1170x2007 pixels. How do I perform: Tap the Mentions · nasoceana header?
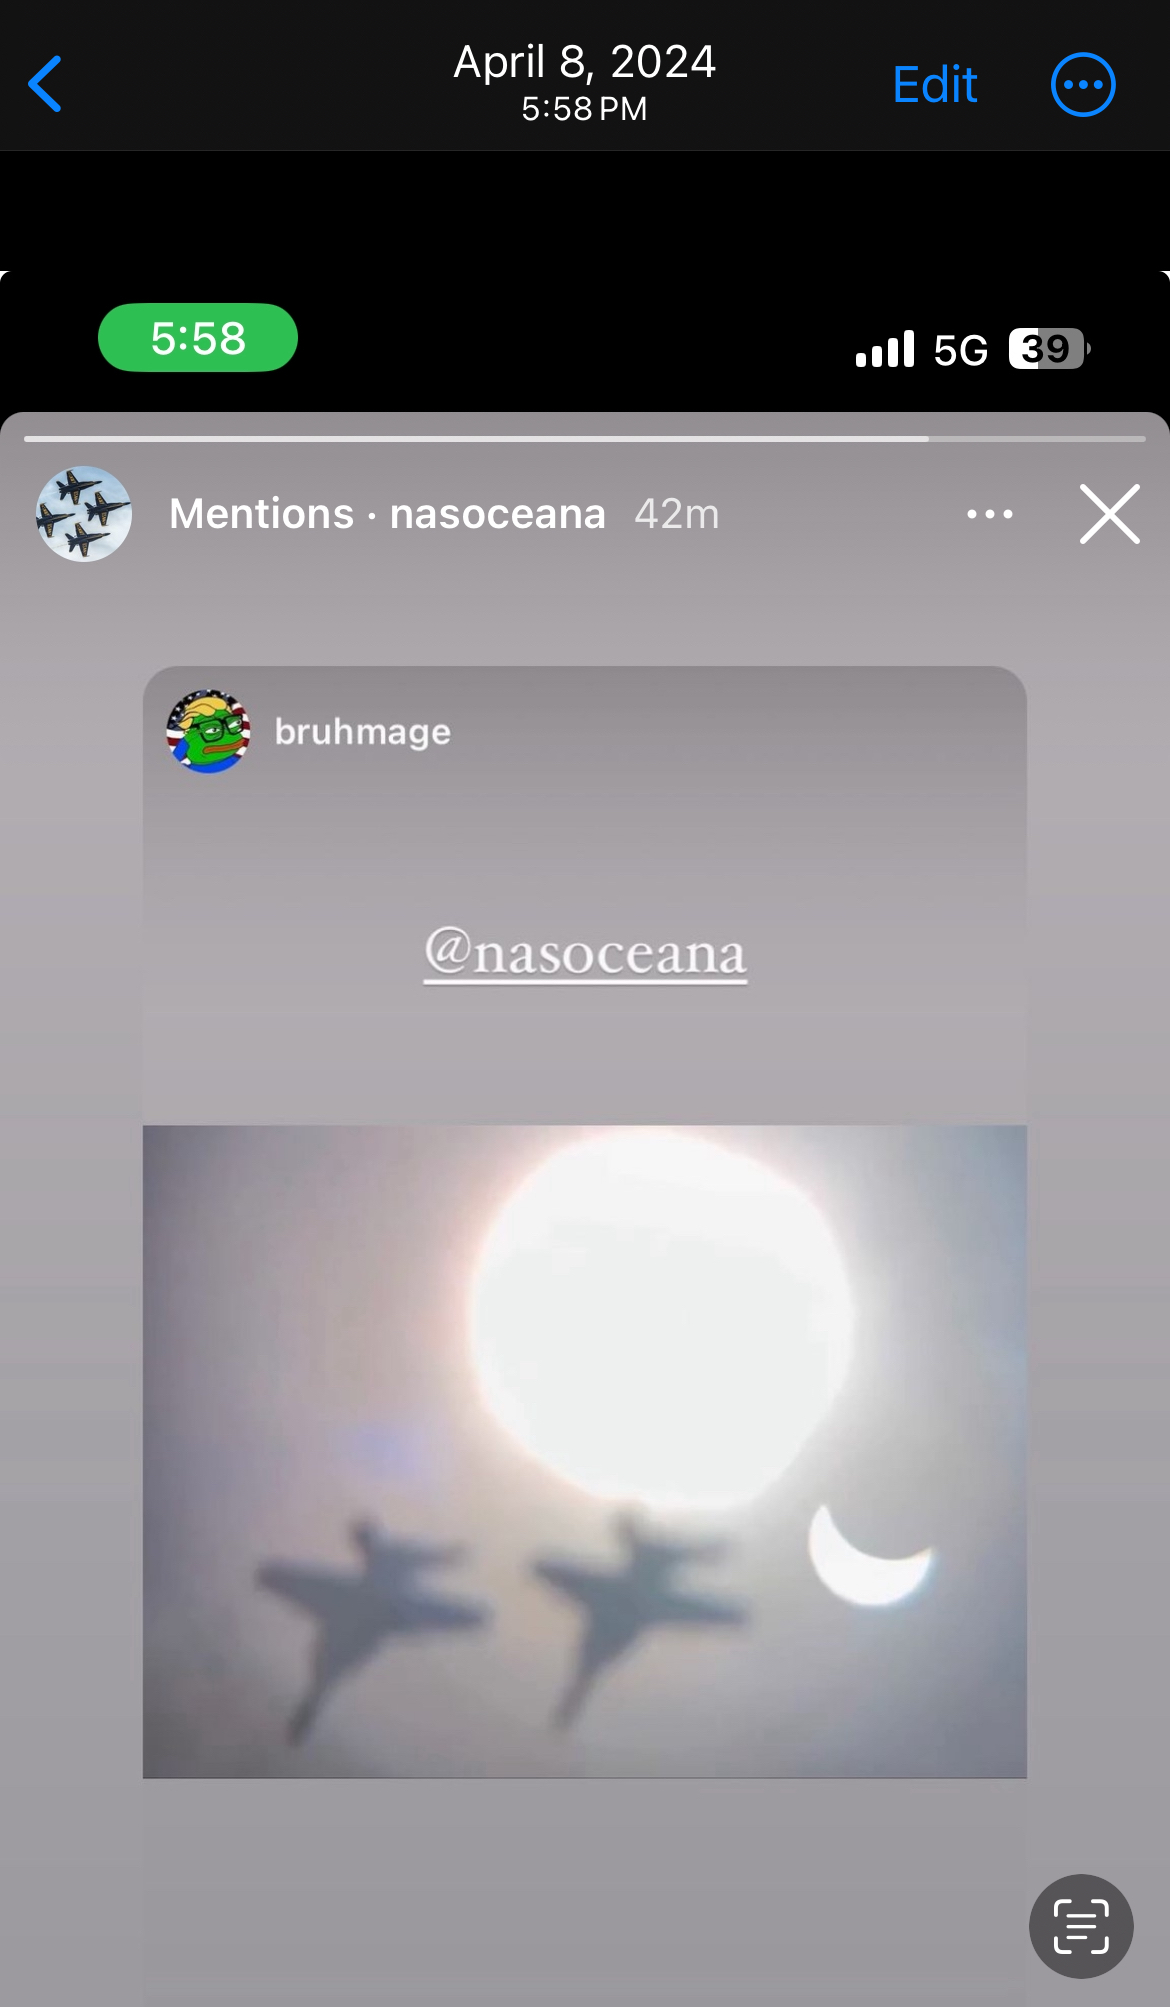[x=387, y=514]
